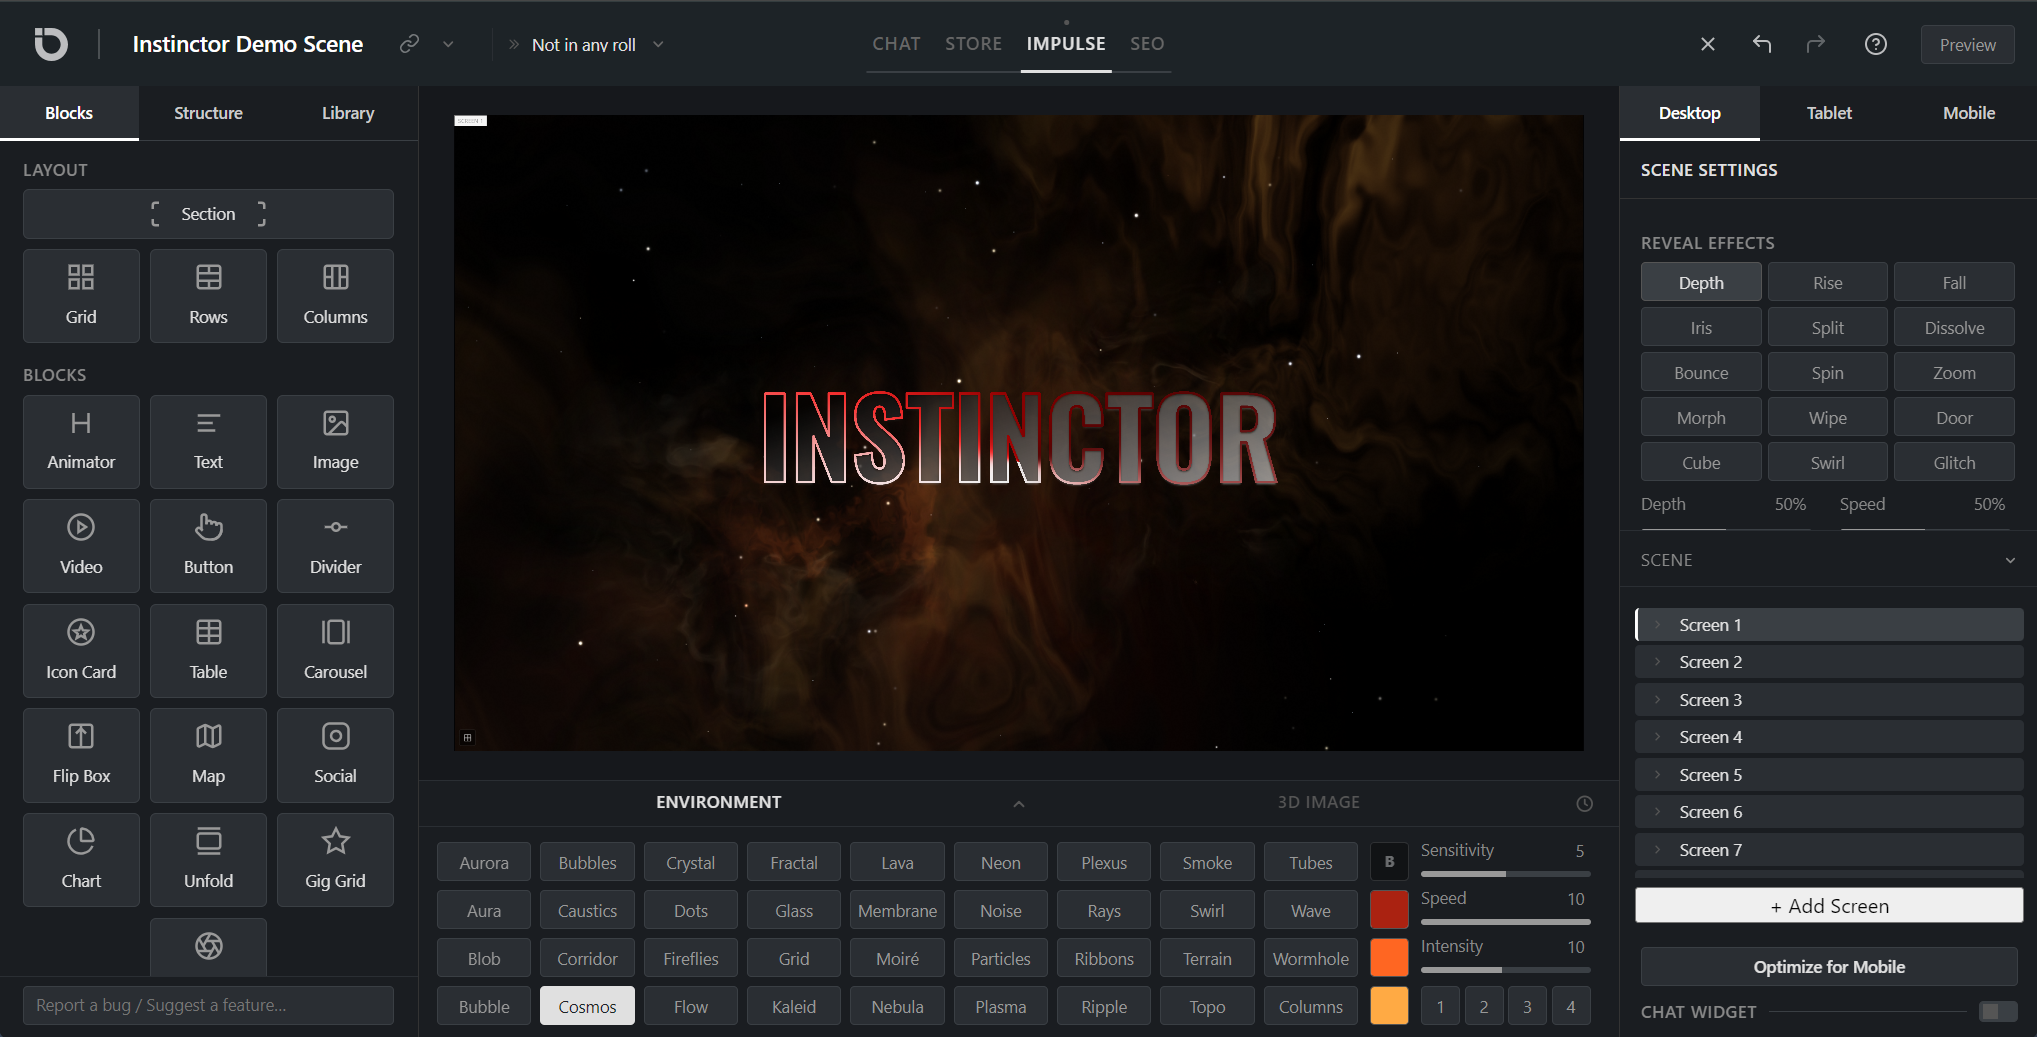Viewport: 2037px width, 1037px height.
Task: Collapse the SCENE section chevron
Action: [x=2010, y=560]
